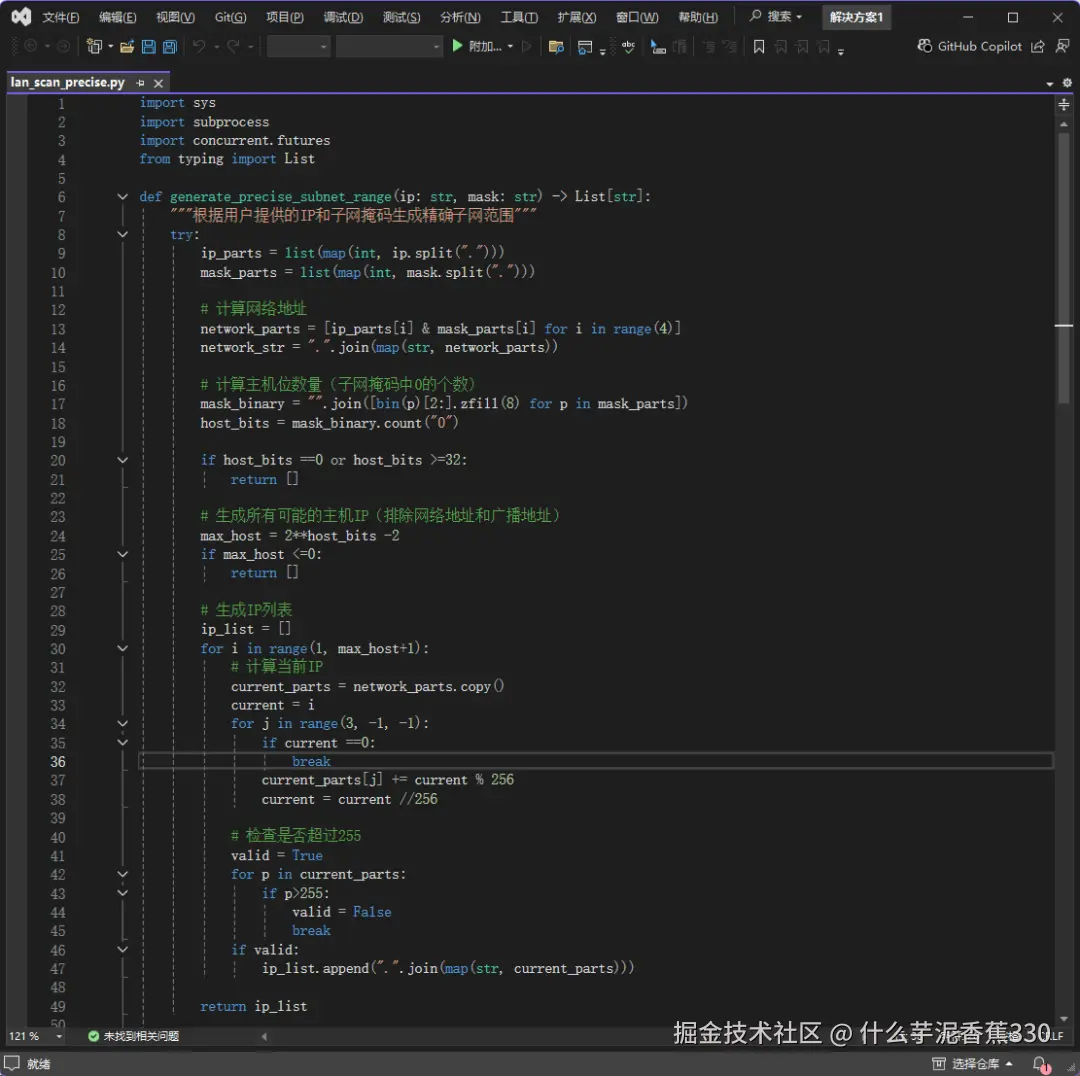Collapse the if host_bits block on line 20
The width and height of the screenshot is (1080, 1076).
pos(123,460)
